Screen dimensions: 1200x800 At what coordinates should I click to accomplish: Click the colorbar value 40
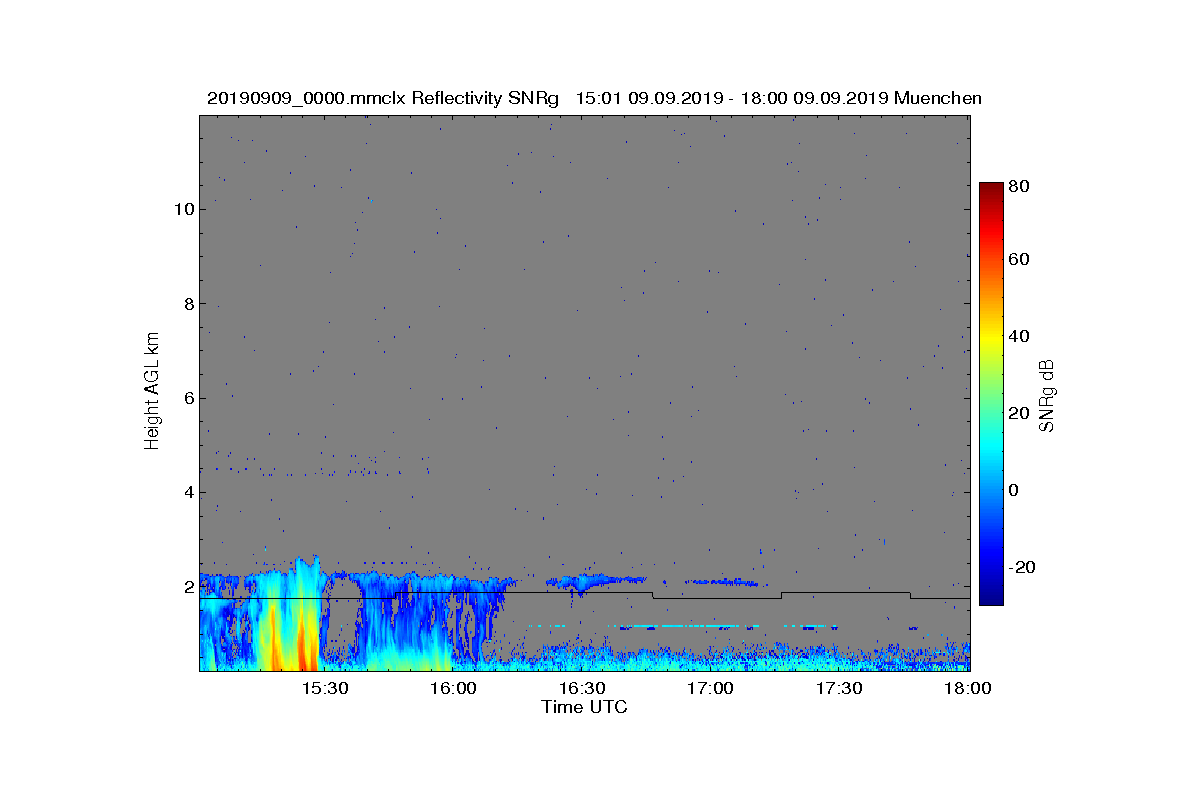pos(1020,336)
